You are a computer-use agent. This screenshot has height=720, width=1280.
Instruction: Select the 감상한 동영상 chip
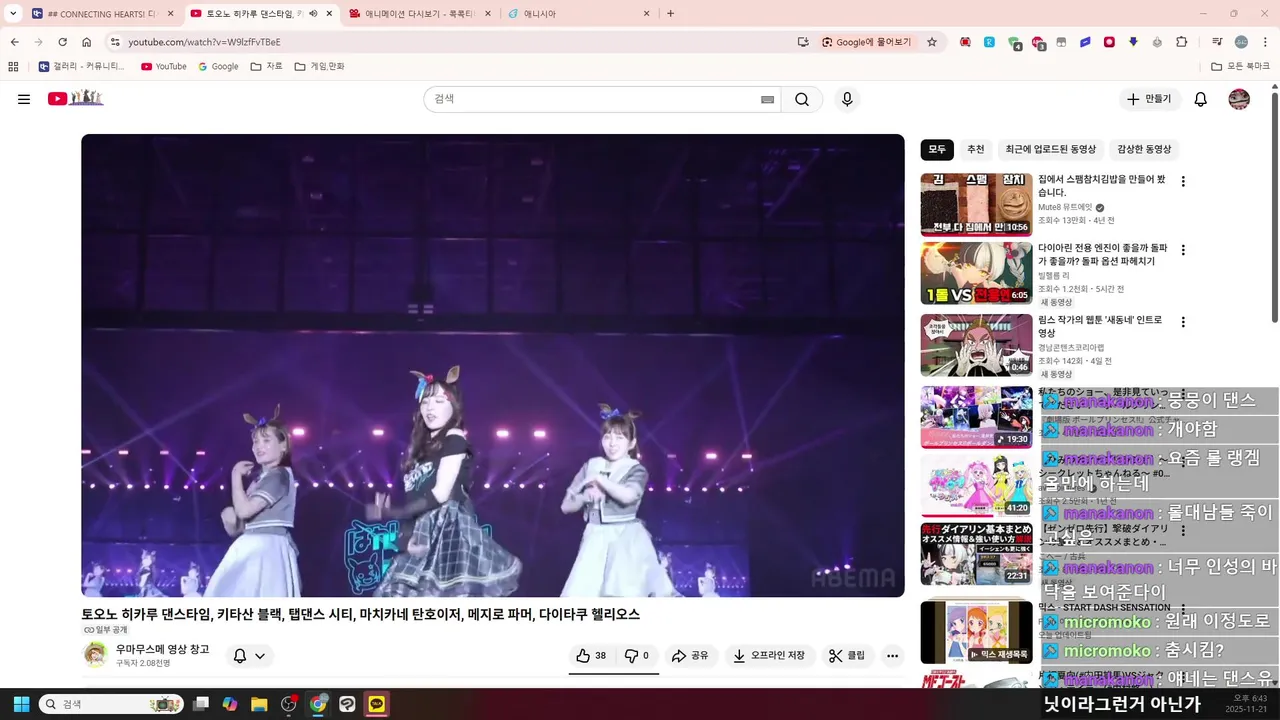click(x=1144, y=149)
